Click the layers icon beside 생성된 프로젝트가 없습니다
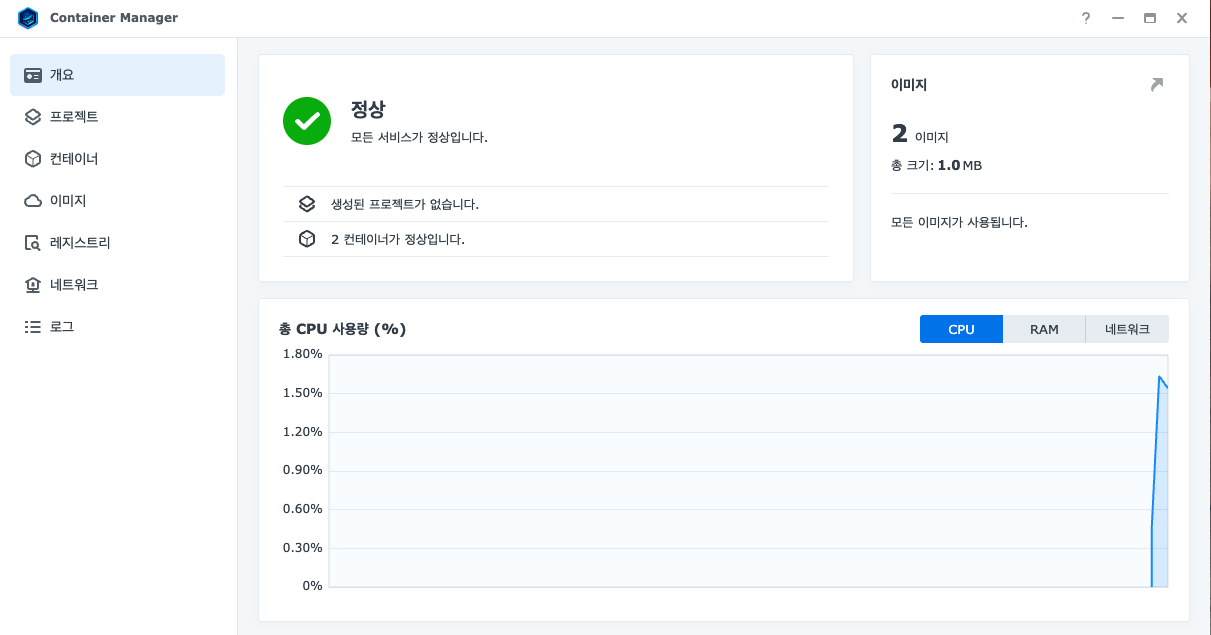Viewport: 1211px width, 635px height. pos(307,204)
